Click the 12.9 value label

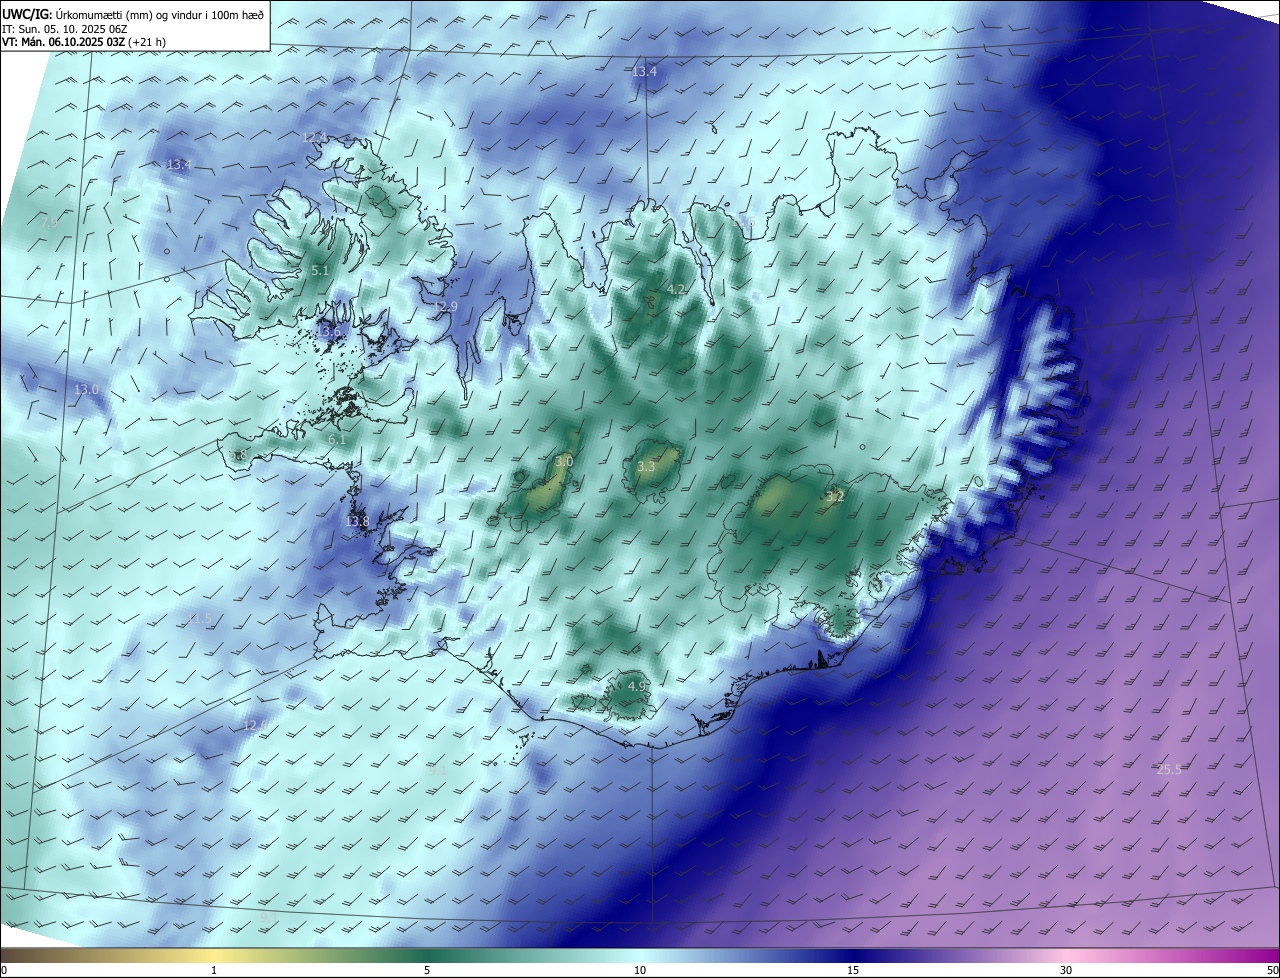coord(445,307)
